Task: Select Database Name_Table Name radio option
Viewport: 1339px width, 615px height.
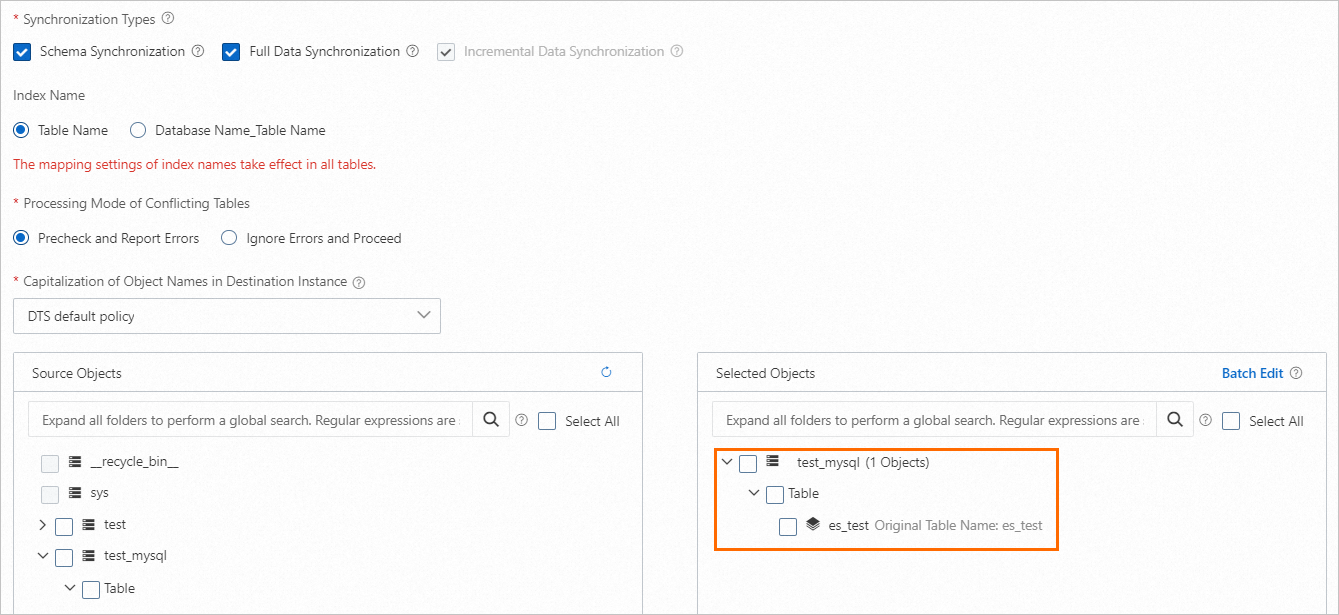Action: tap(138, 130)
